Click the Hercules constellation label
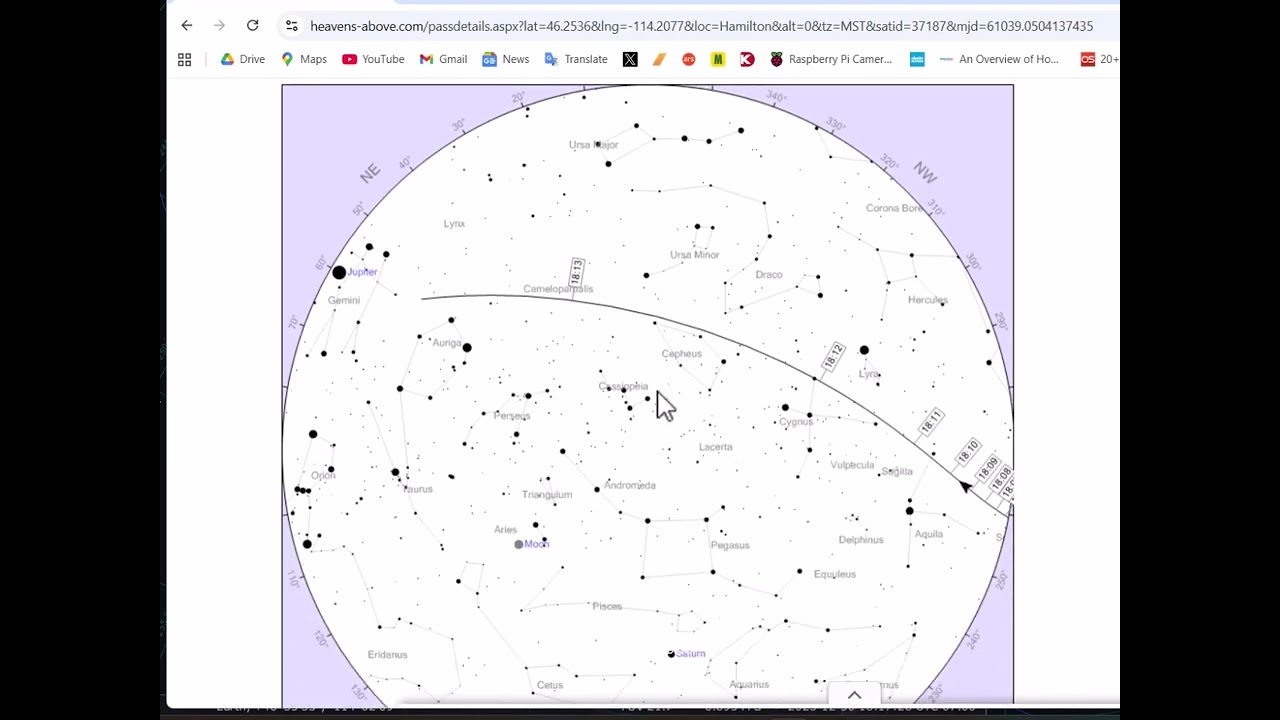This screenshot has height=720, width=1280. click(927, 300)
